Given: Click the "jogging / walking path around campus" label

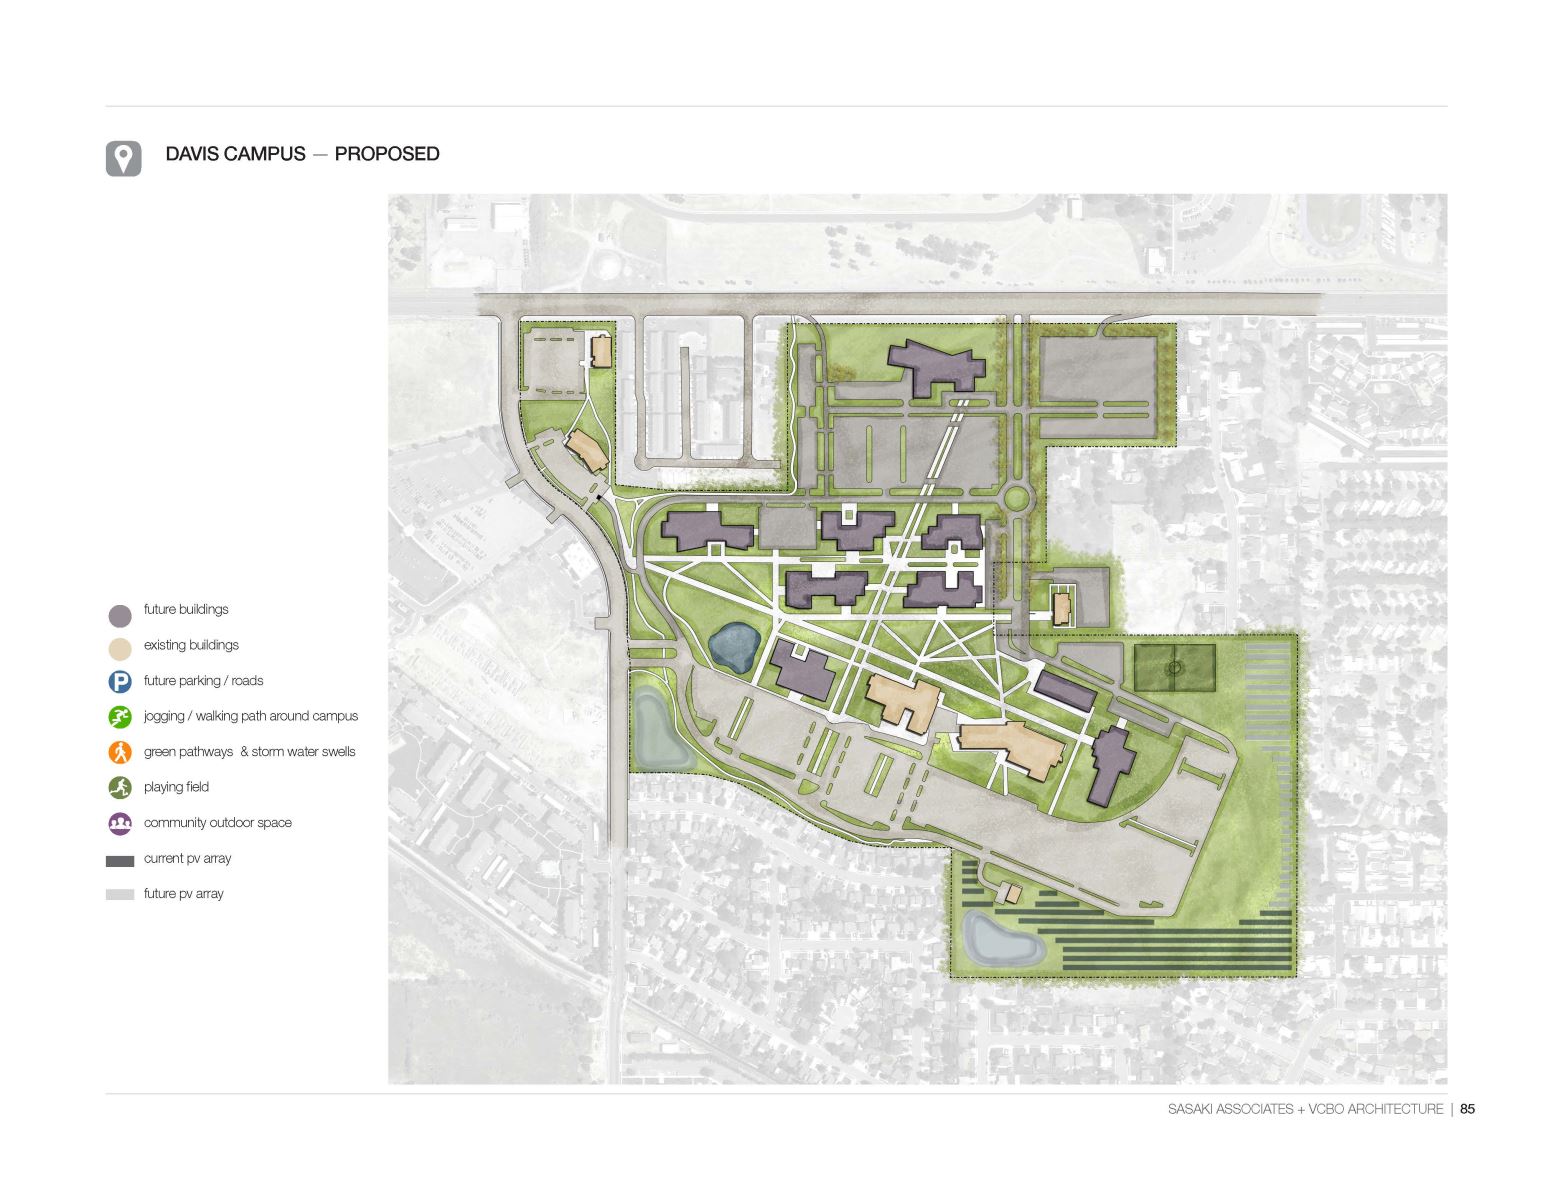Looking at the screenshot, I should 250,716.
